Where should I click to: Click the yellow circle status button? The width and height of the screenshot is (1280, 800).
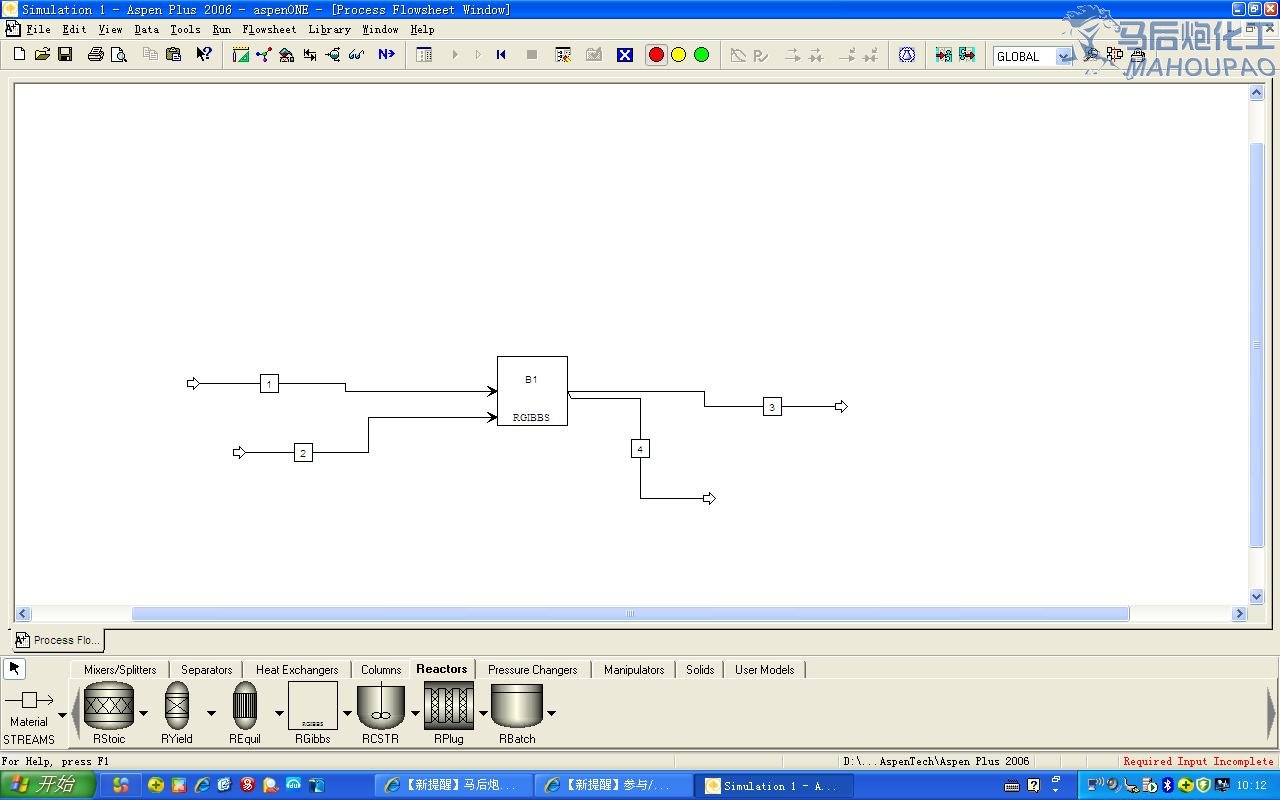click(x=679, y=55)
